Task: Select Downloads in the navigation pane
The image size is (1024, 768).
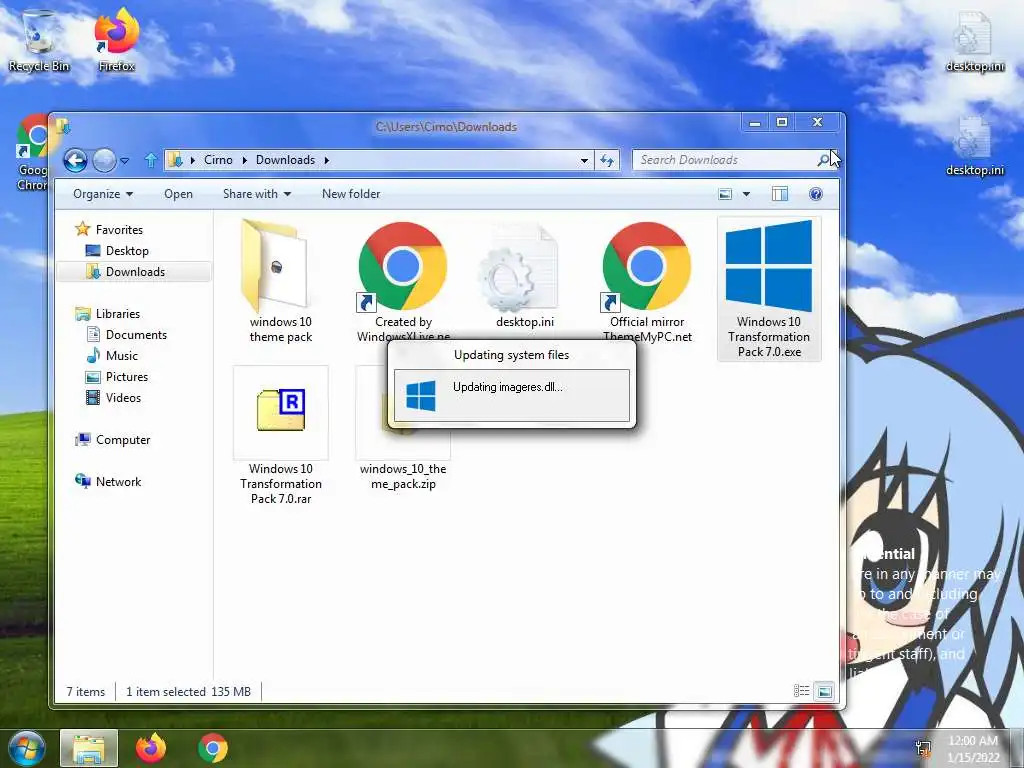Action: click(x=134, y=272)
